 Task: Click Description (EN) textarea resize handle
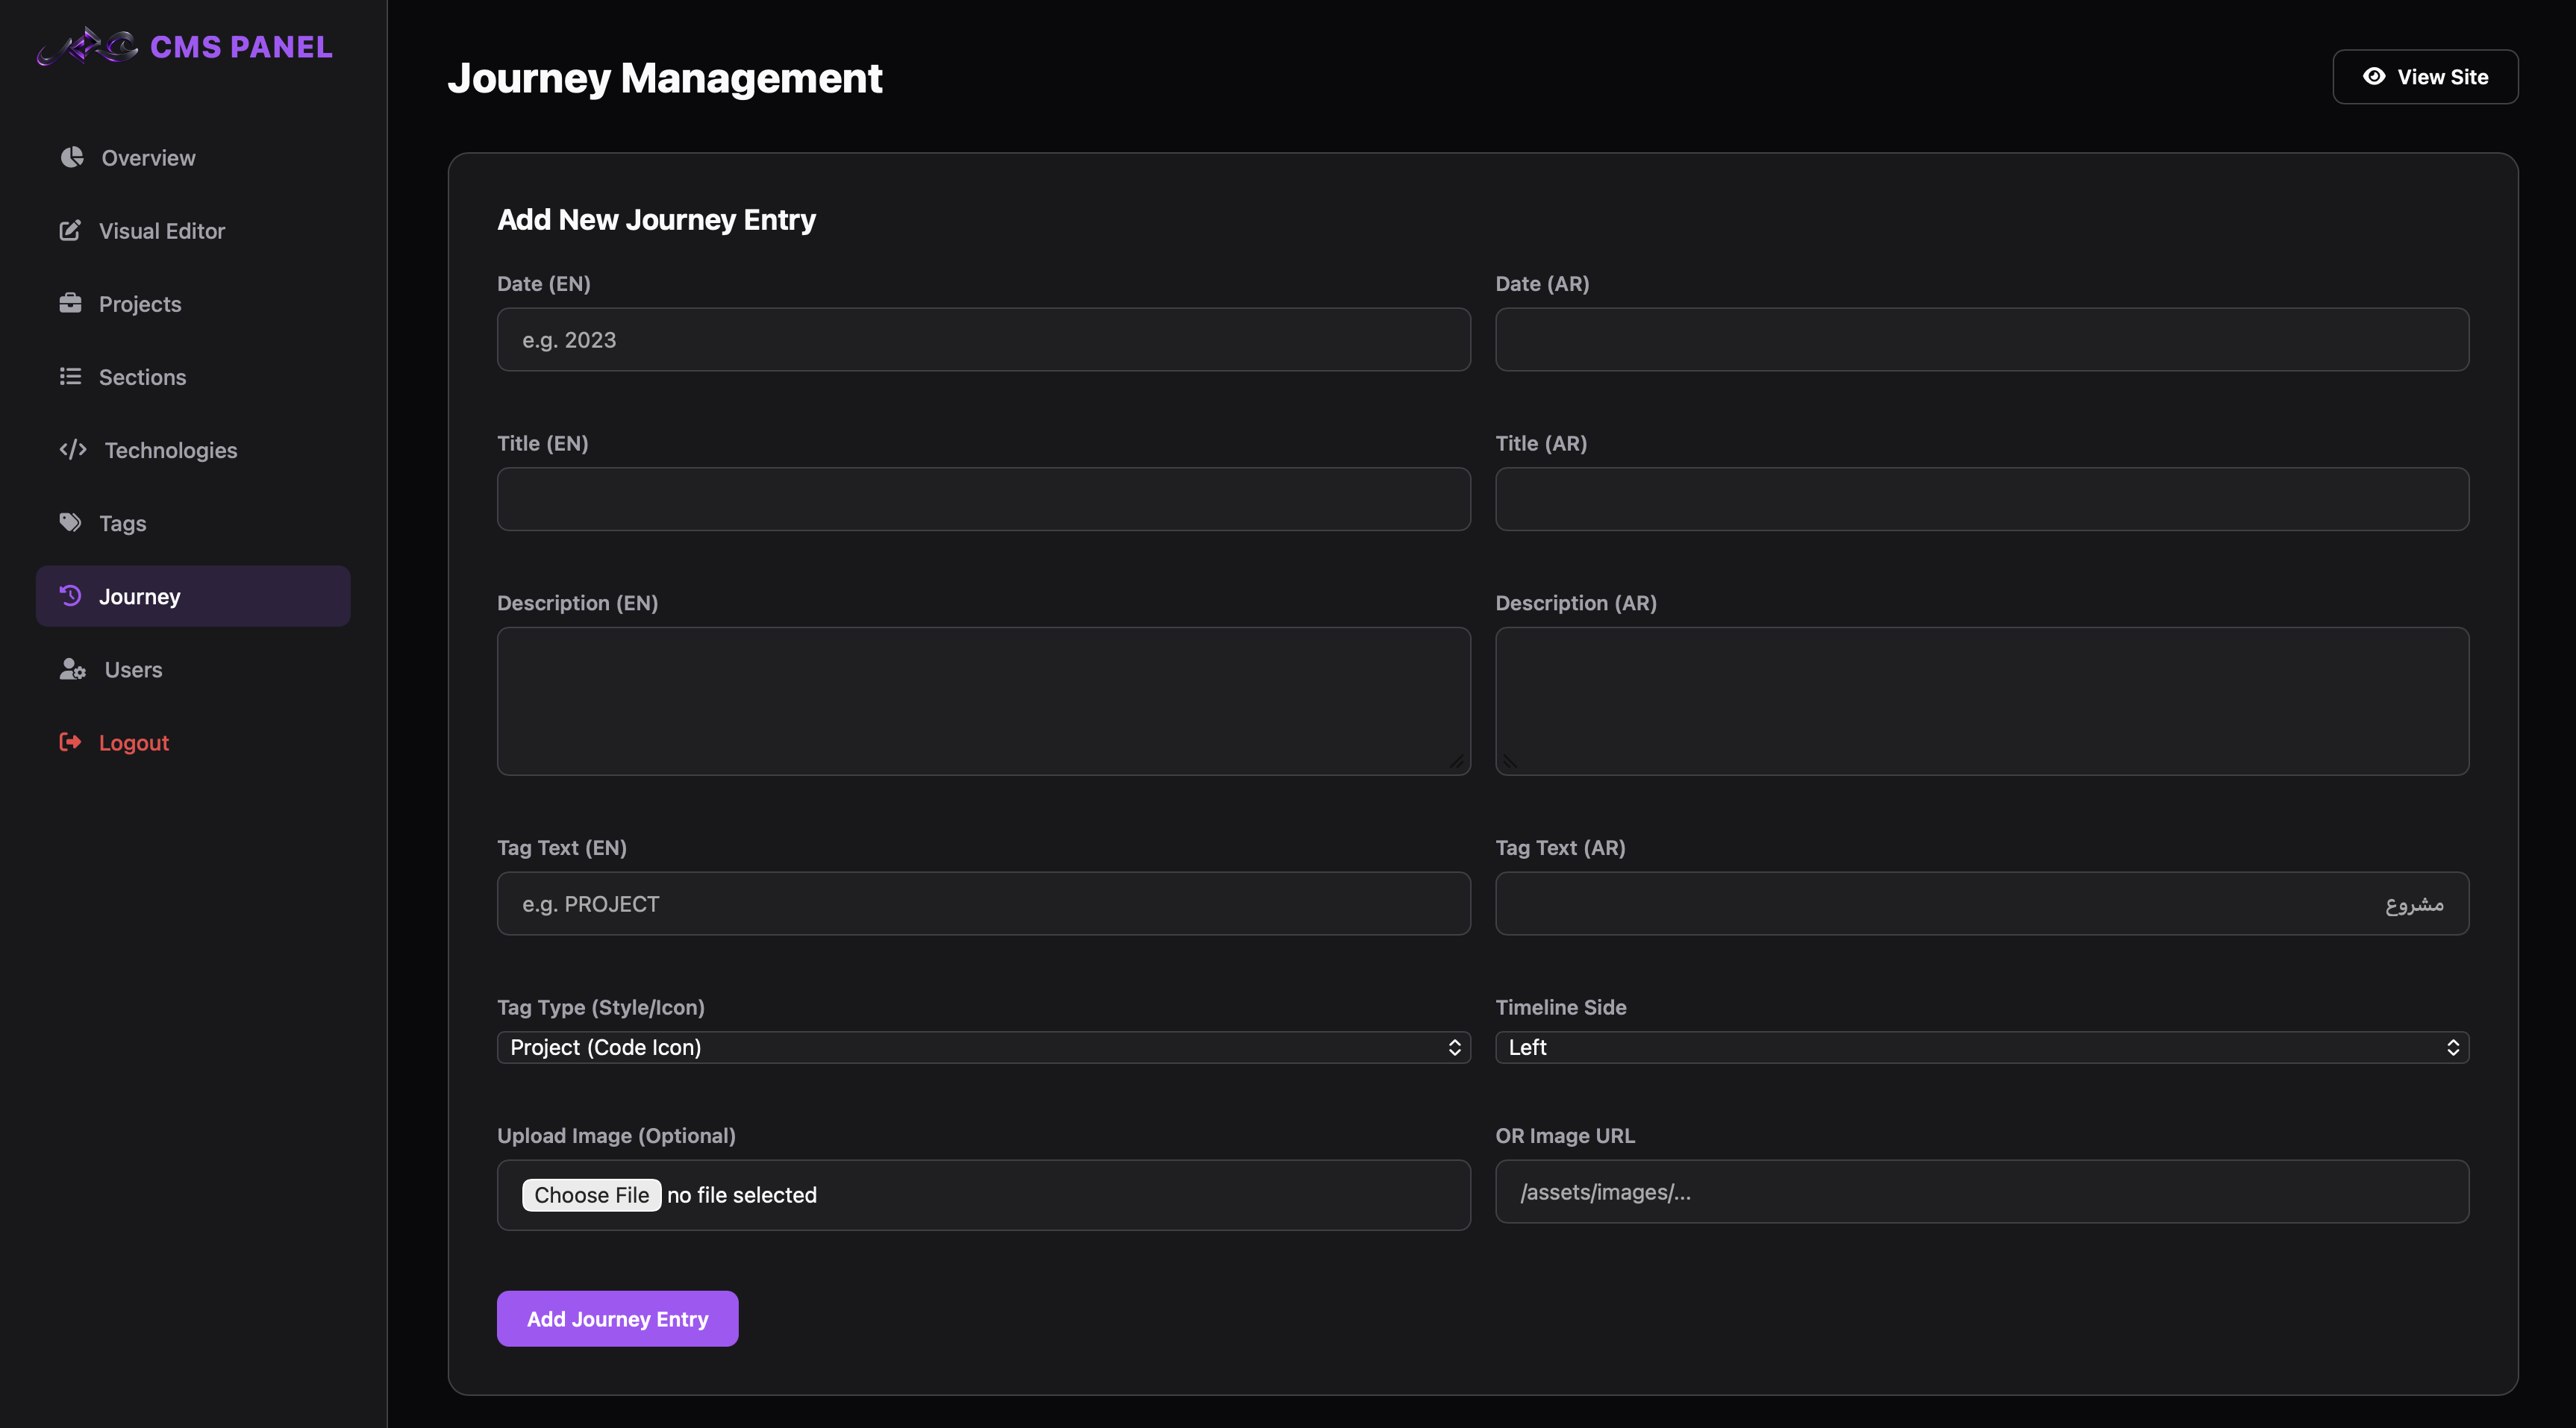[1457, 762]
